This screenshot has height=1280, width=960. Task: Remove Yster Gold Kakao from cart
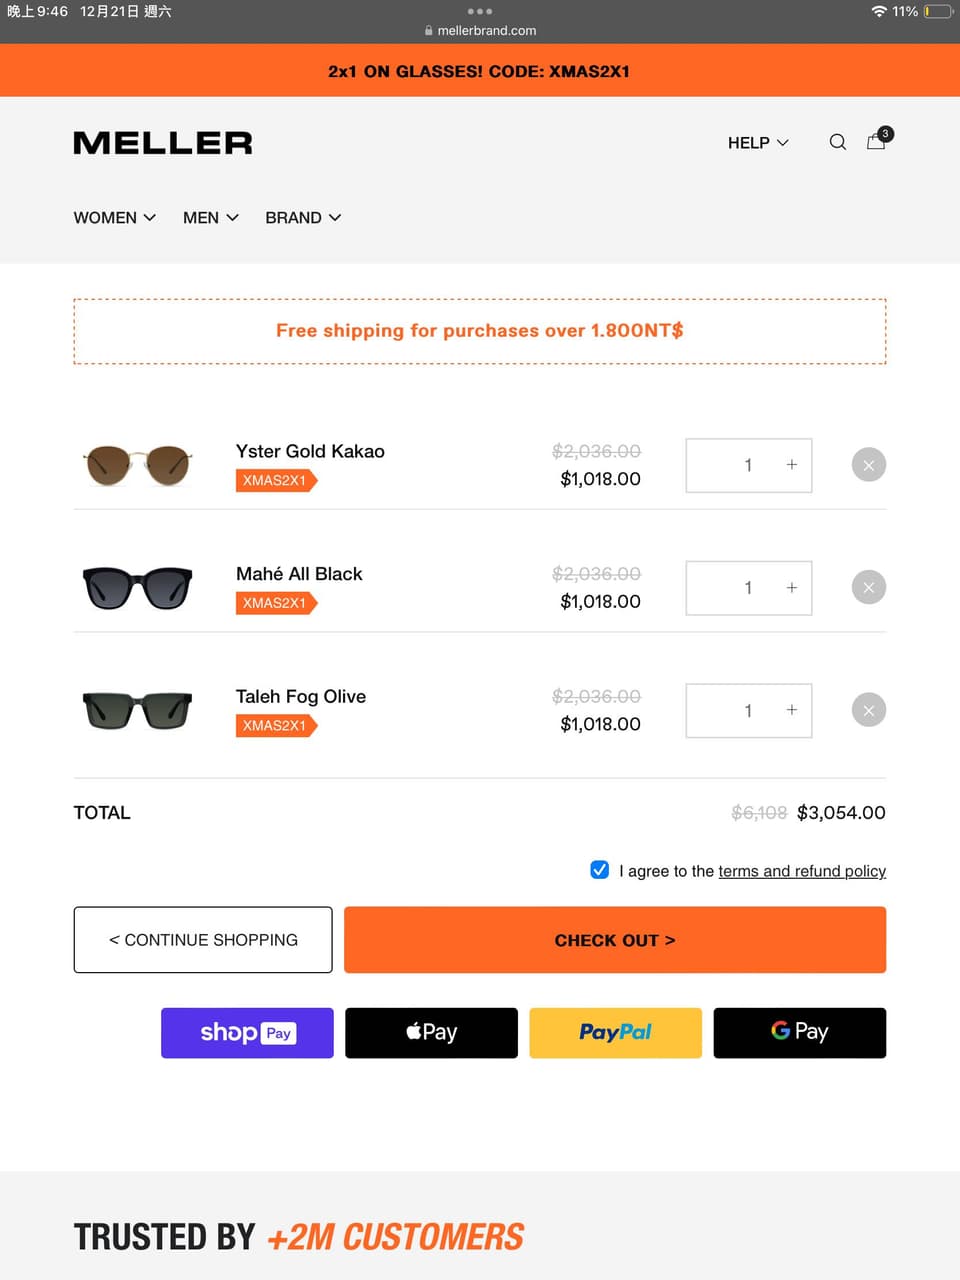click(x=868, y=465)
